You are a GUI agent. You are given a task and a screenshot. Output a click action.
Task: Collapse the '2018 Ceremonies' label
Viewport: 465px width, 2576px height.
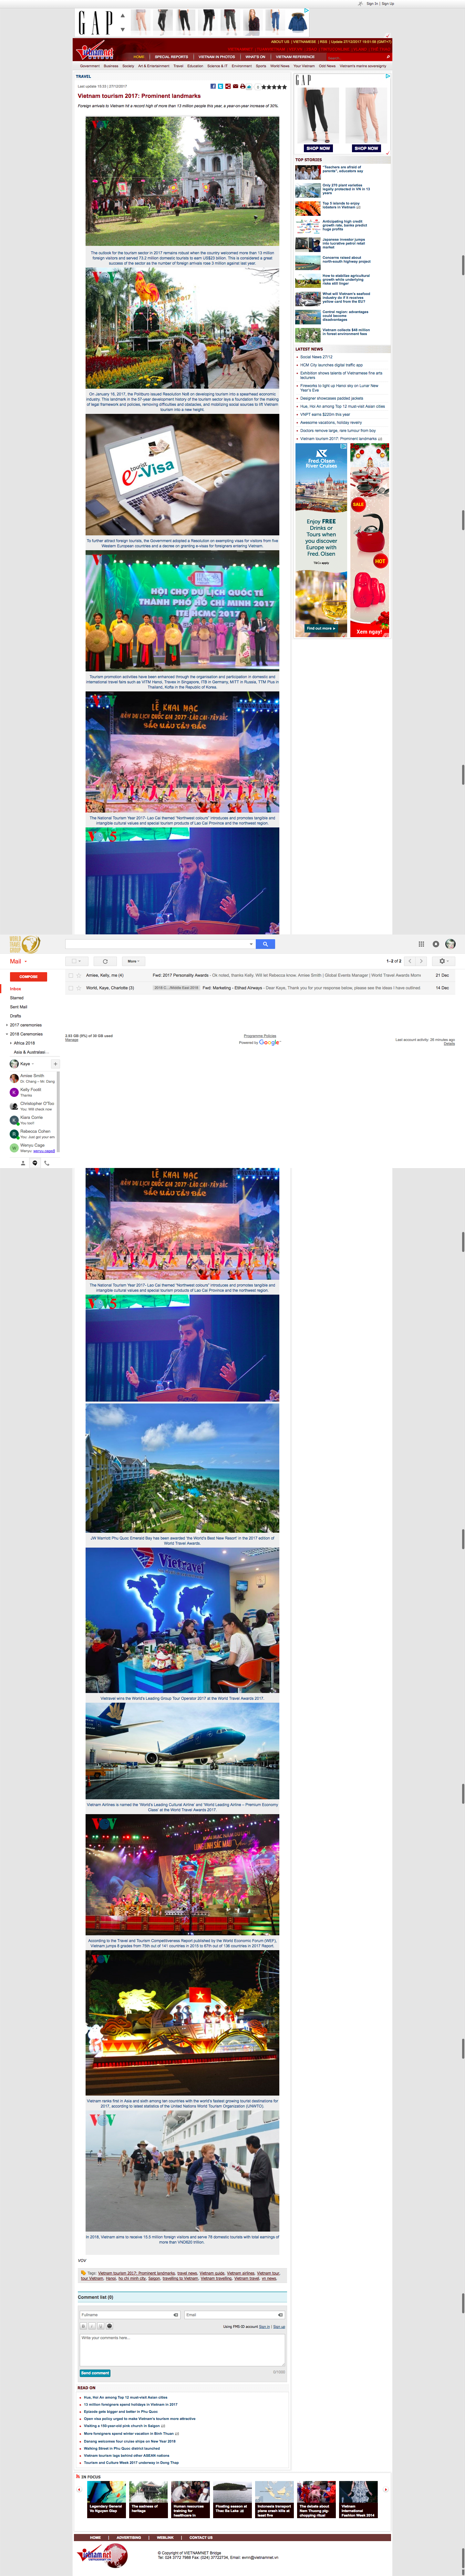[x=7, y=1034]
